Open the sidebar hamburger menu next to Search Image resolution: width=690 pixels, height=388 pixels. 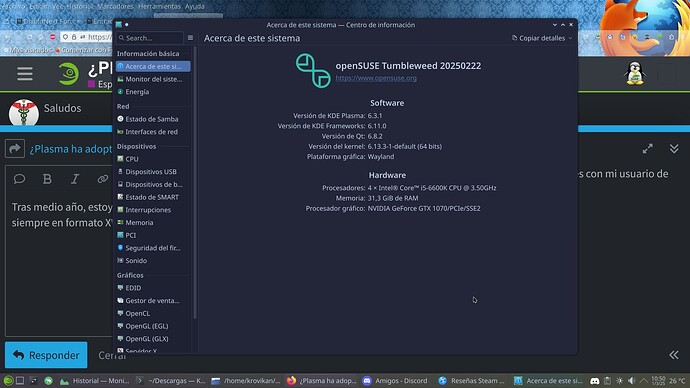tap(191, 38)
